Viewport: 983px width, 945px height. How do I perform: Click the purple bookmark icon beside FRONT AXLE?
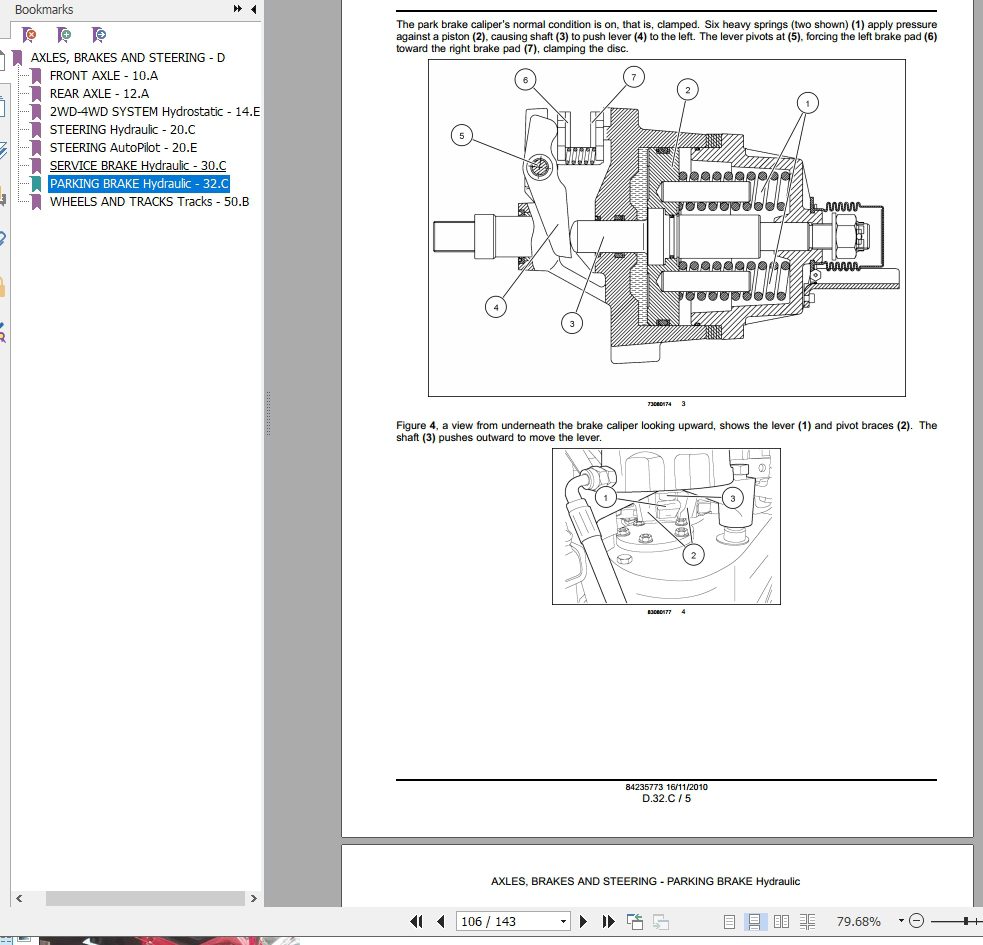point(36,76)
